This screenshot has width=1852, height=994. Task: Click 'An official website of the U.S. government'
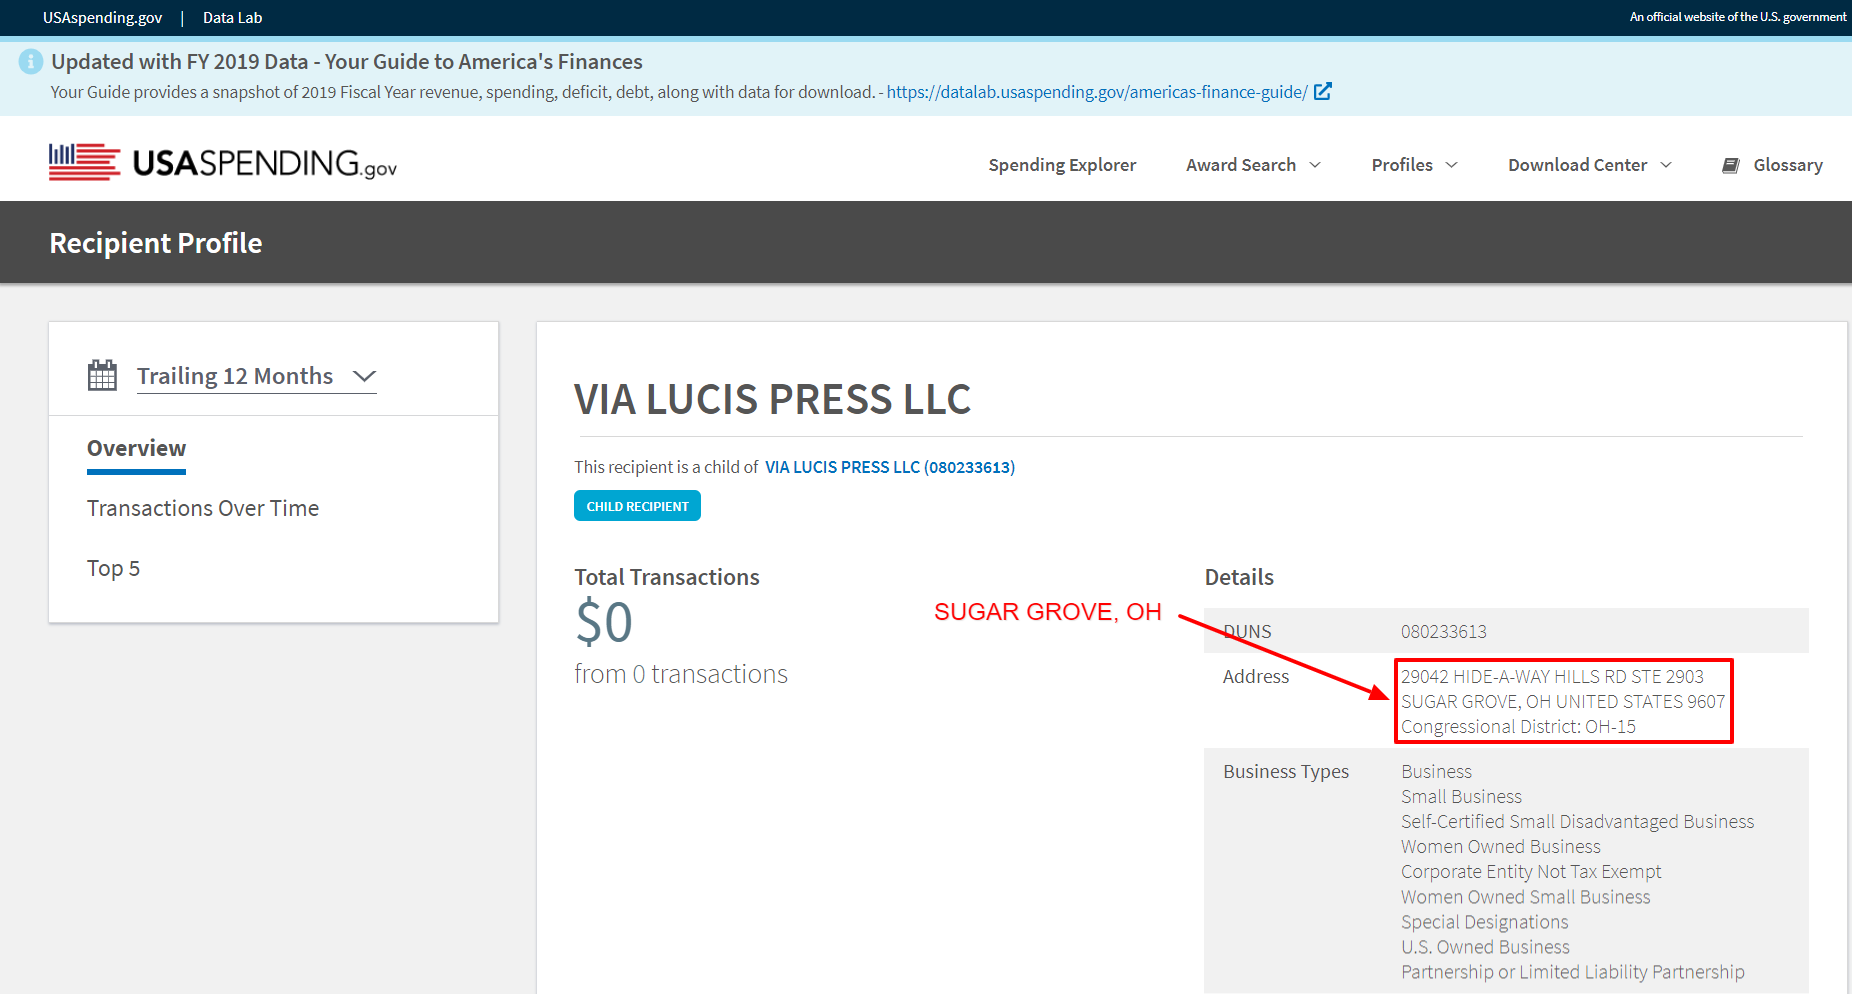[1738, 17]
